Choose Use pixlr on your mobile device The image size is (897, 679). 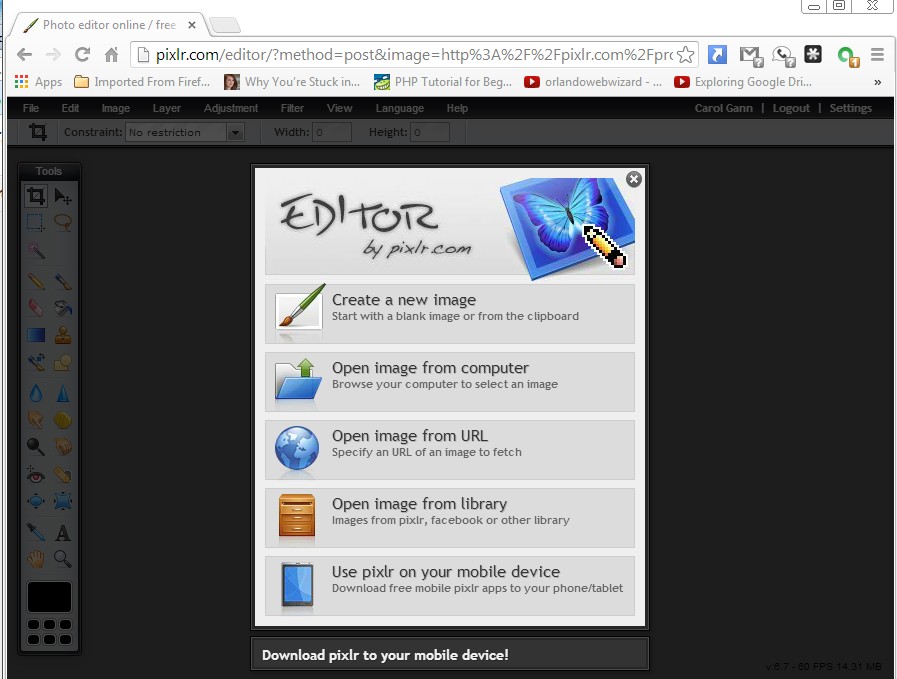coord(450,586)
